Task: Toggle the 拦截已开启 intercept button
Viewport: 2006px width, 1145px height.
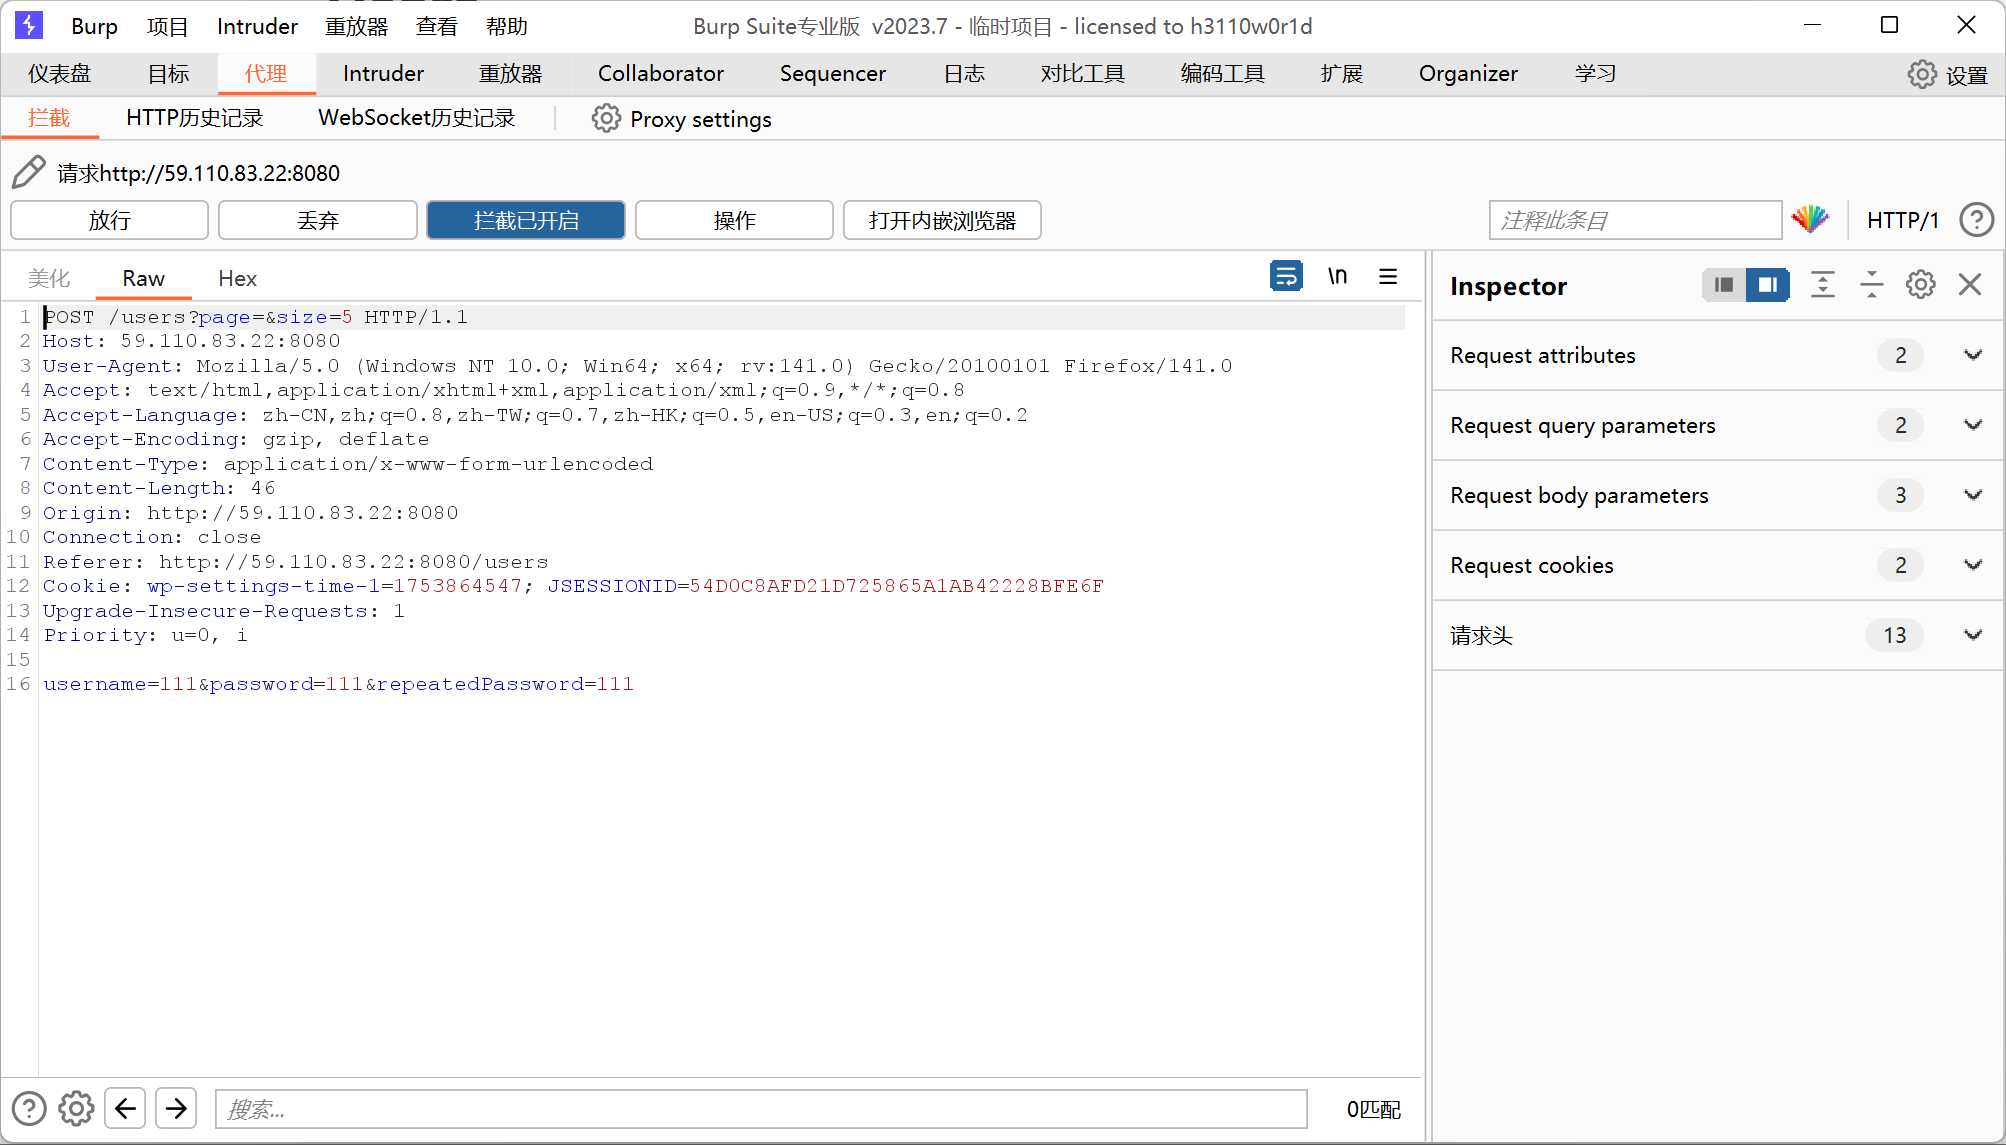Action: coord(526,220)
